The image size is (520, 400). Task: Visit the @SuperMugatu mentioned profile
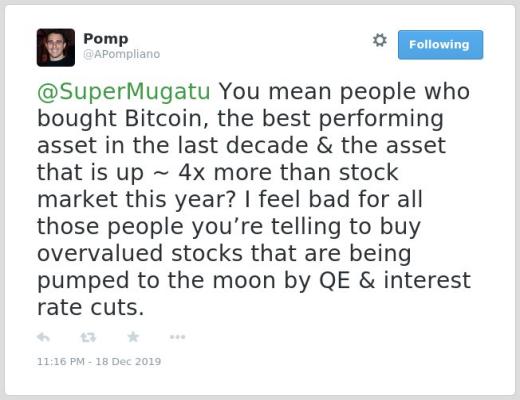pos(124,91)
